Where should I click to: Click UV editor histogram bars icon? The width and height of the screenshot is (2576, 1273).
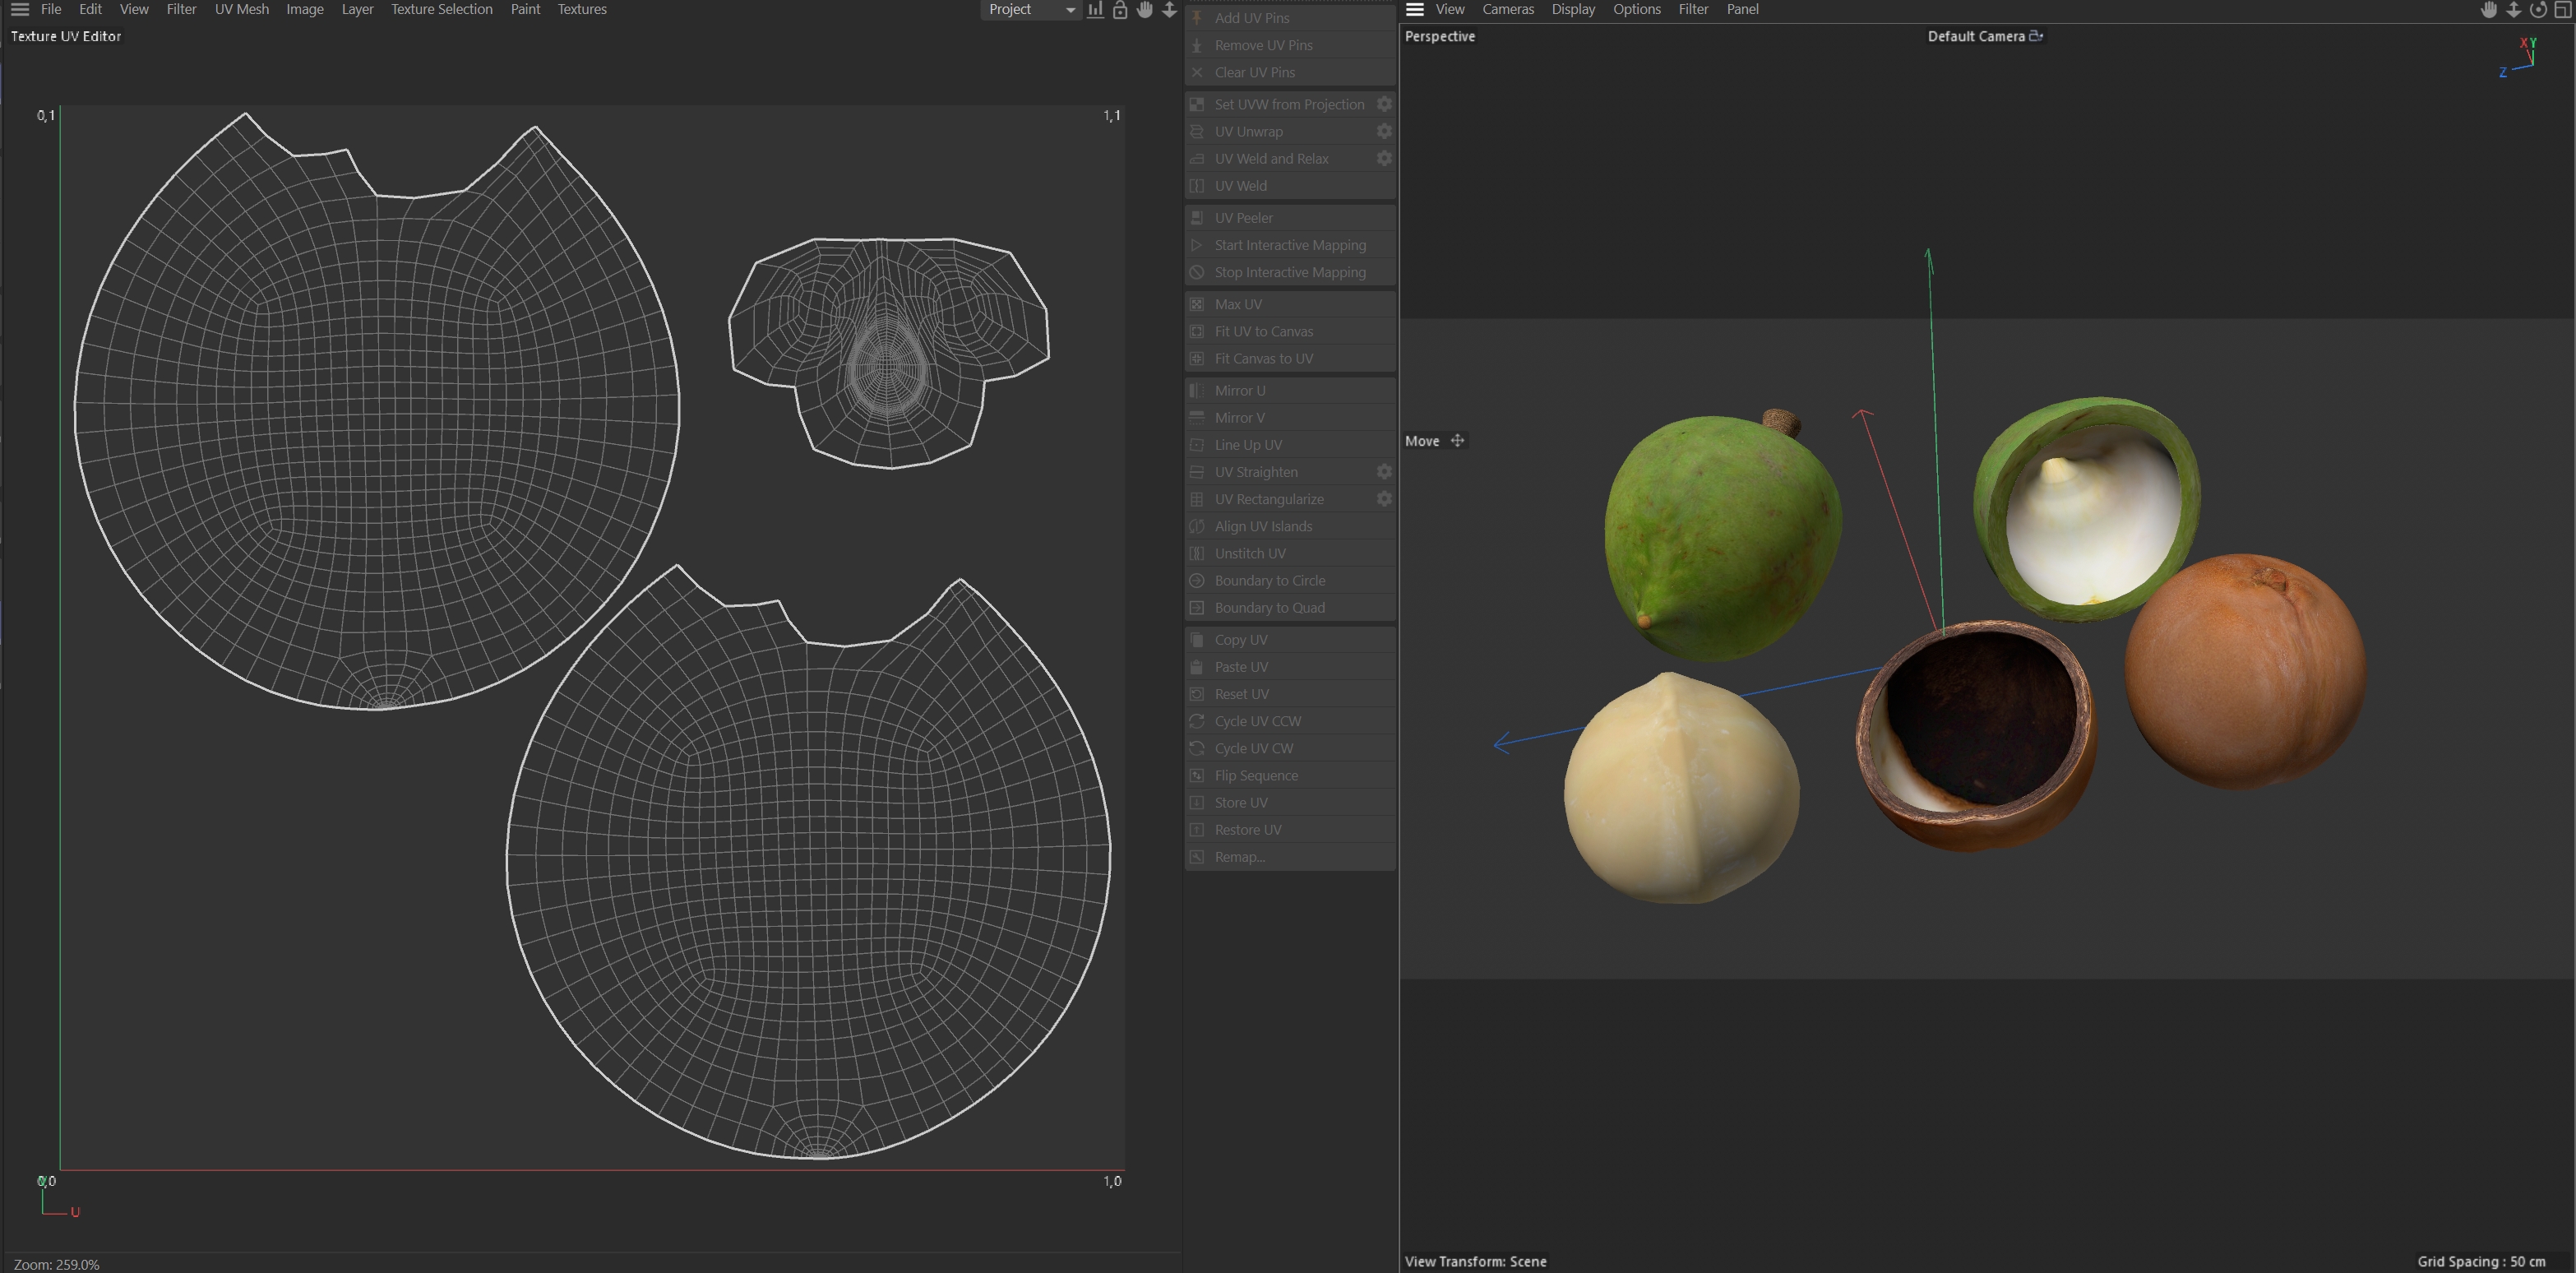[x=1096, y=9]
